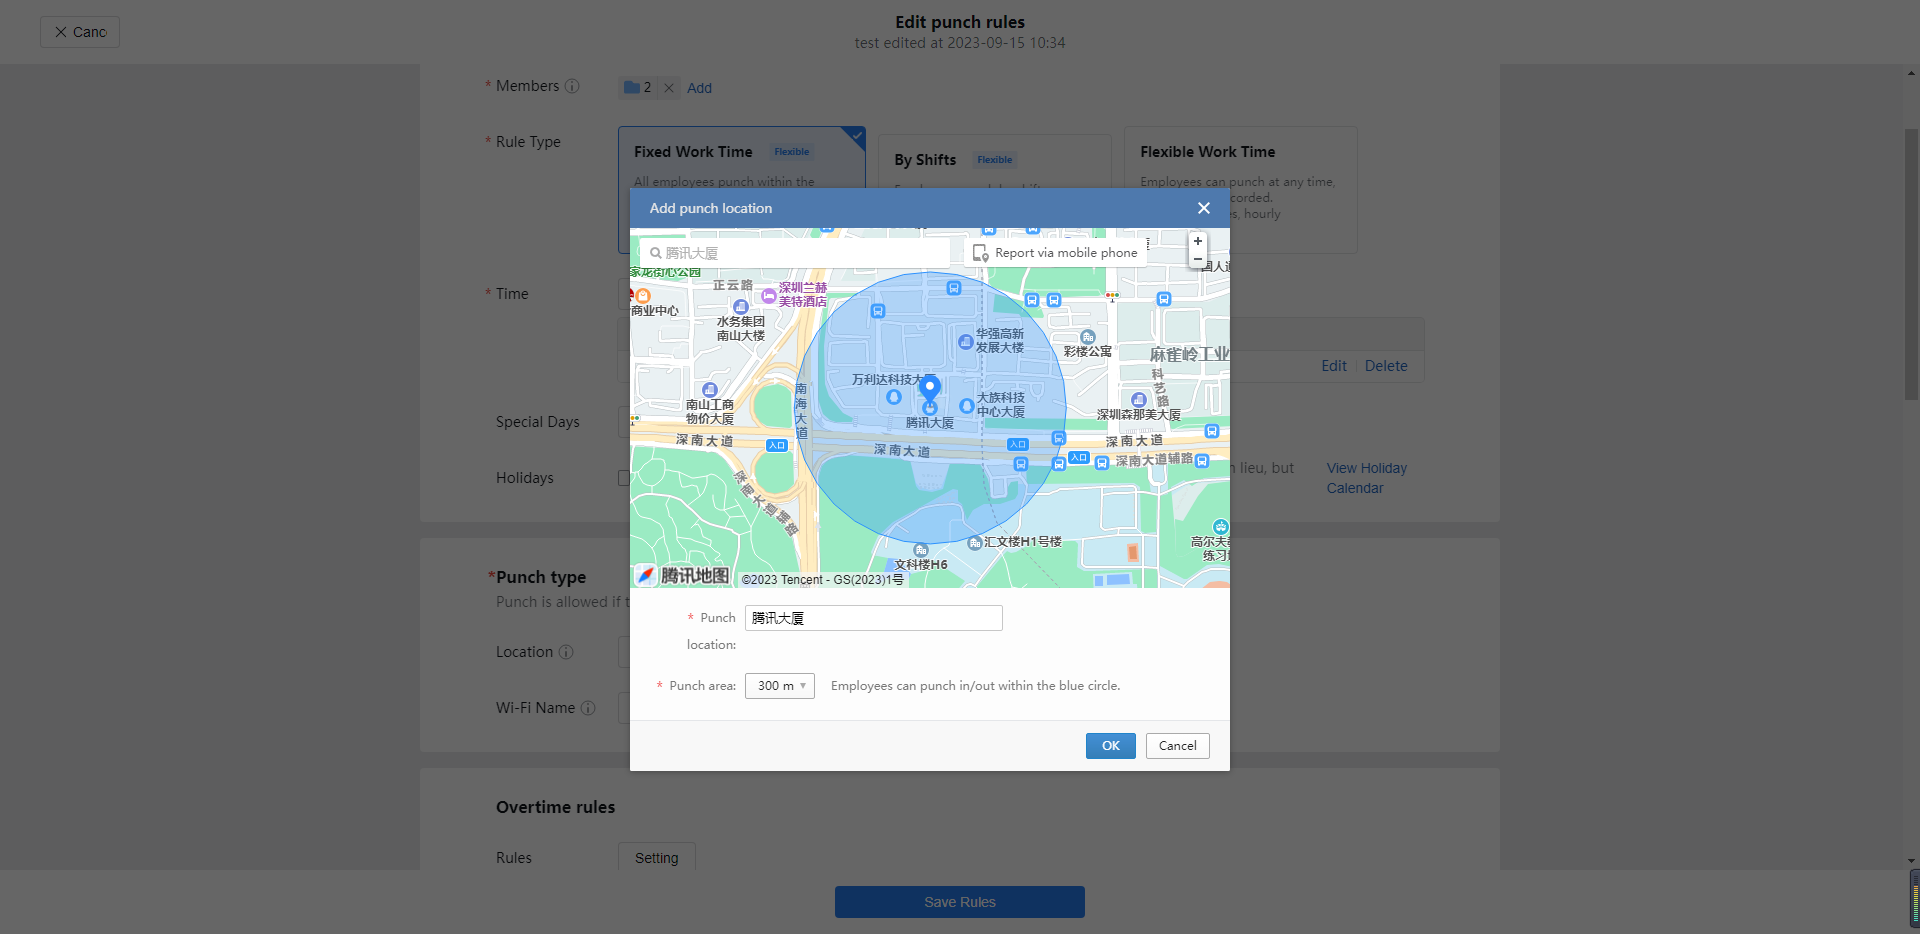Select Flexible Work Time rule type
1920x934 pixels.
pyautogui.click(x=1241, y=190)
